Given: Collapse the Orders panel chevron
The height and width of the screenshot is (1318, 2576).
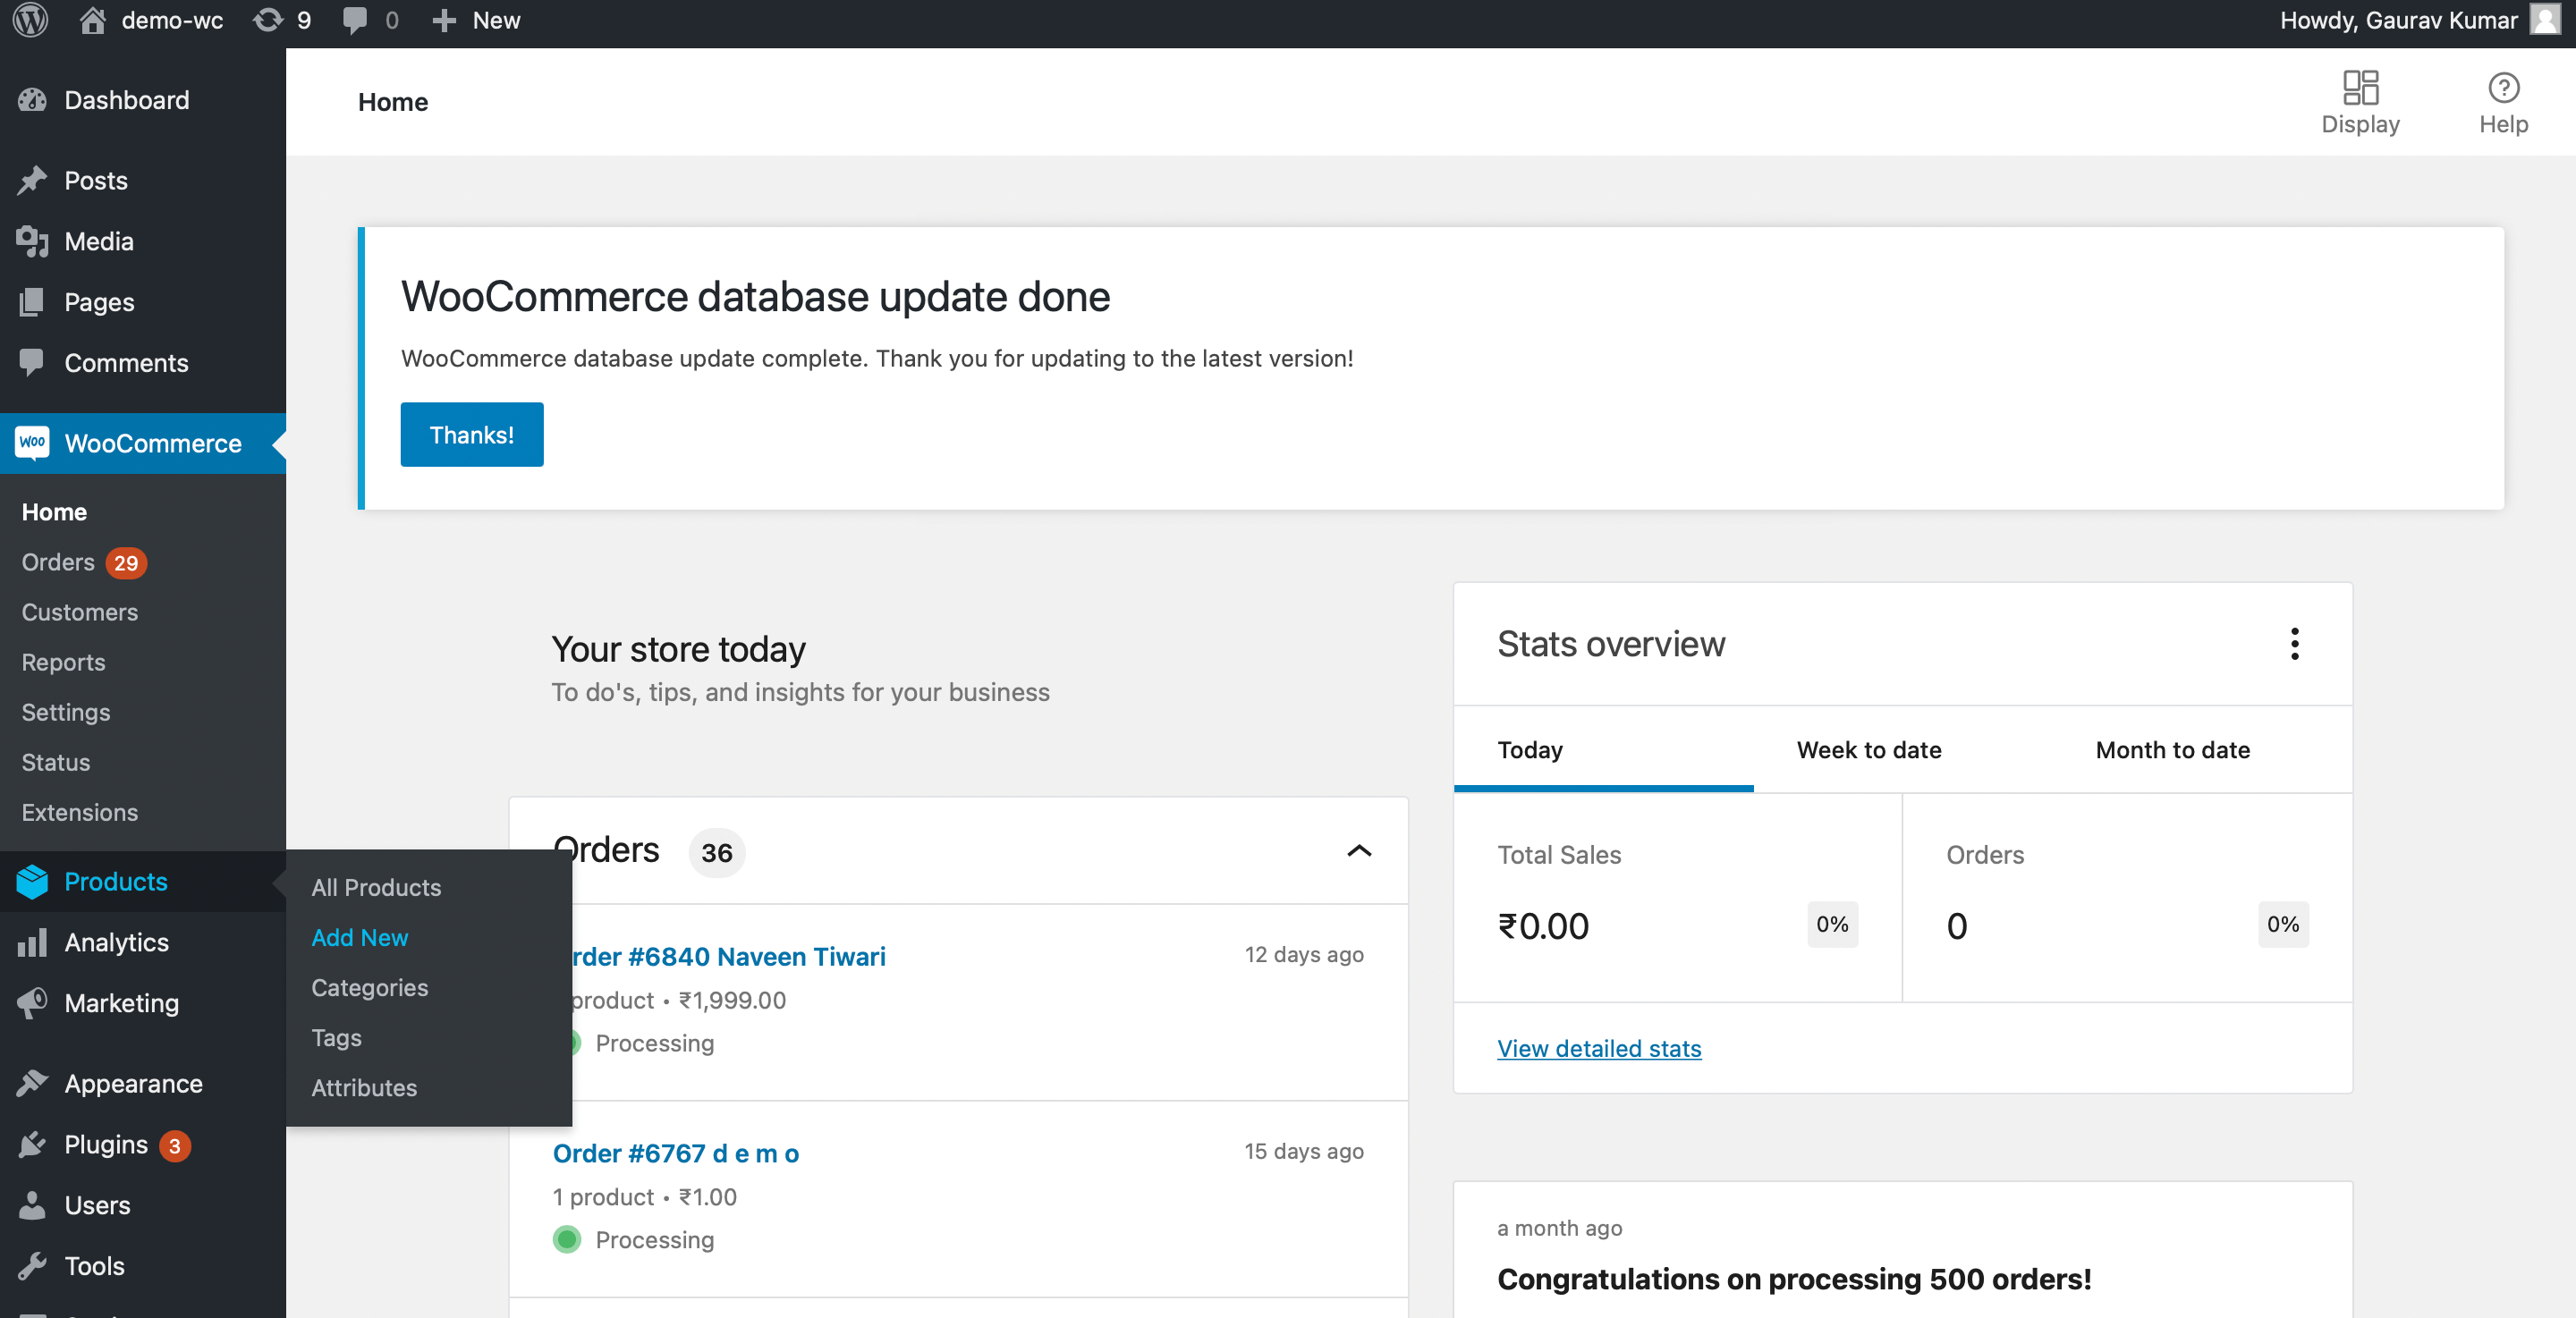Looking at the screenshot, I should (1358, 851).
